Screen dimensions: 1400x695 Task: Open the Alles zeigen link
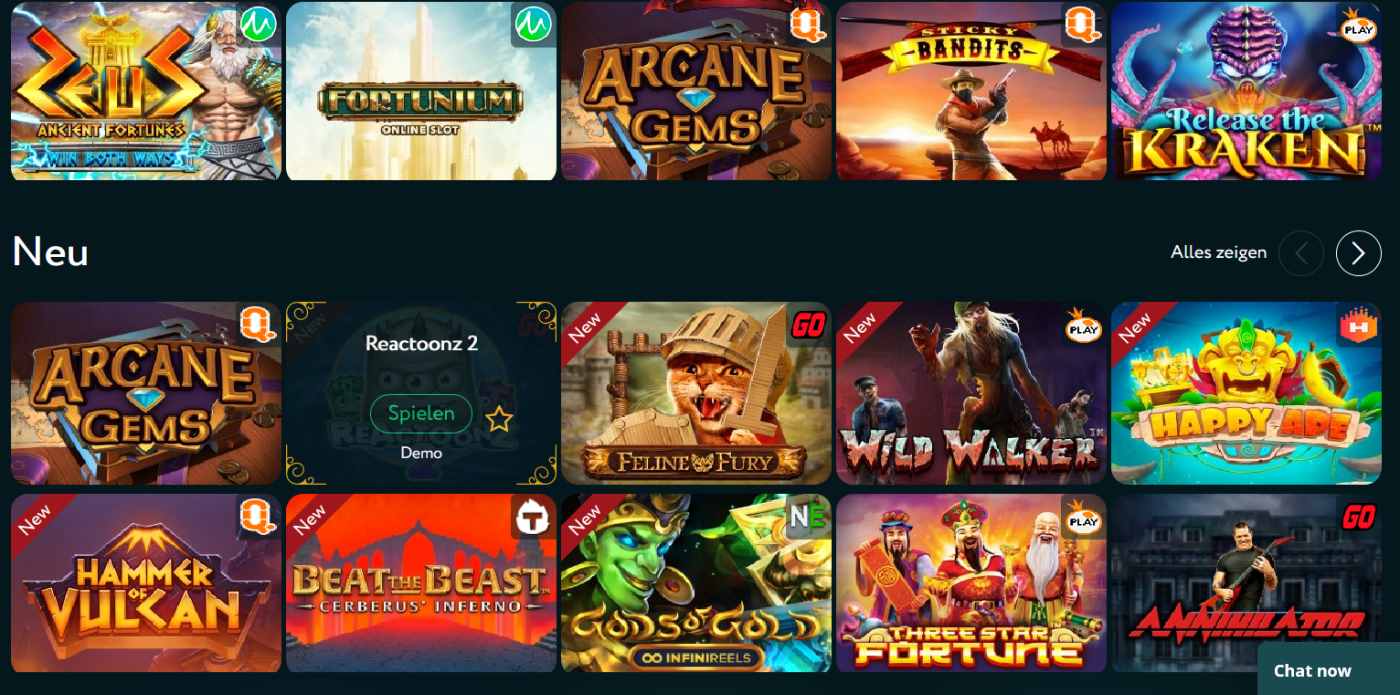(x=1218, y=252)
